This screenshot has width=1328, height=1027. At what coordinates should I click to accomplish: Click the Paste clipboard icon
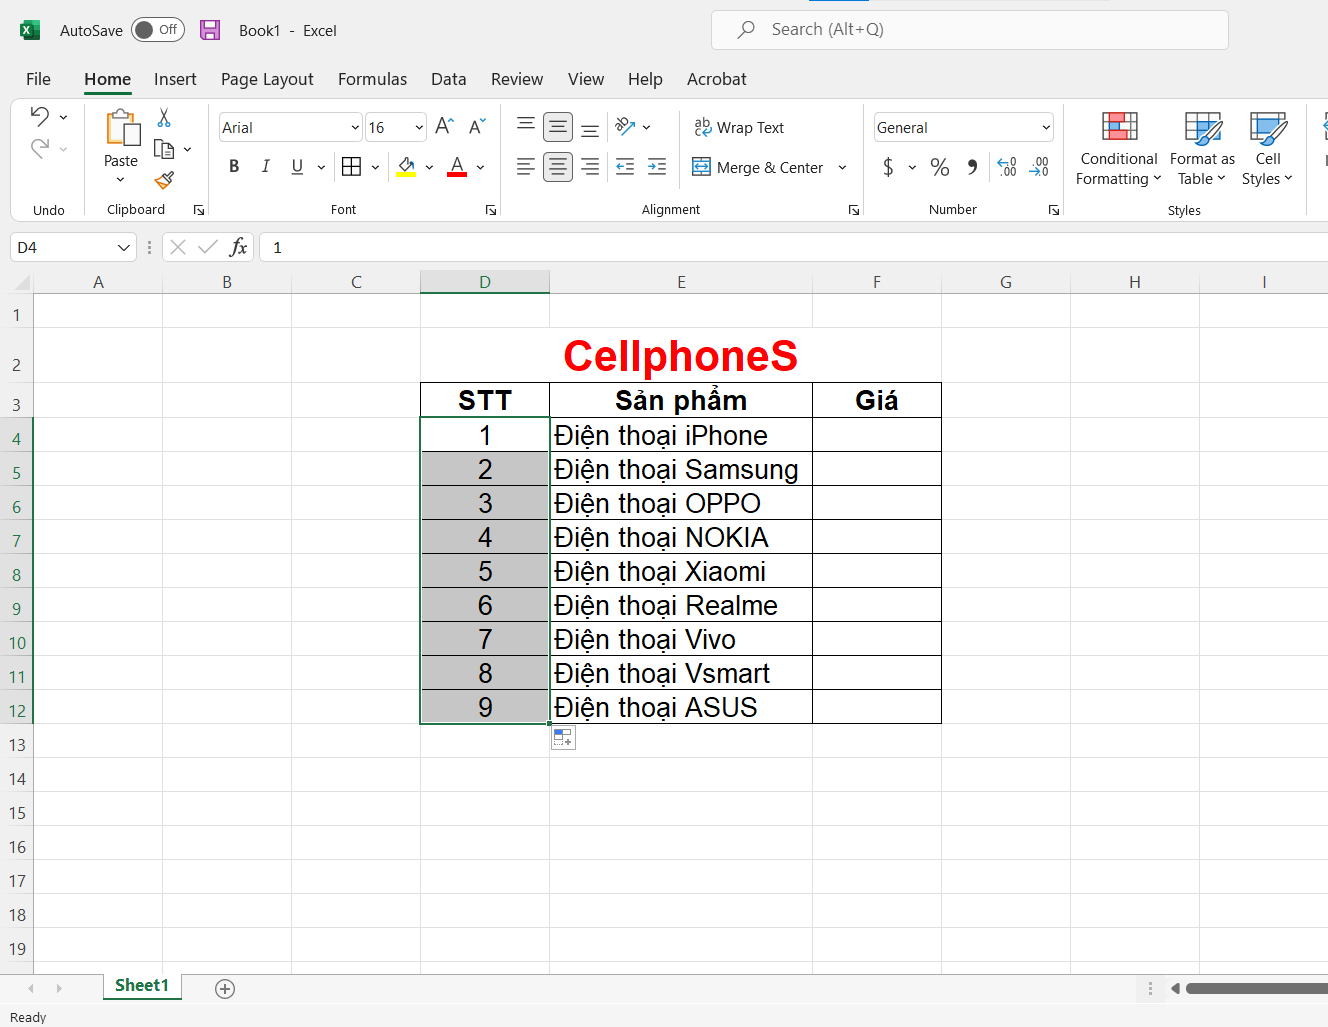point(122,128)
